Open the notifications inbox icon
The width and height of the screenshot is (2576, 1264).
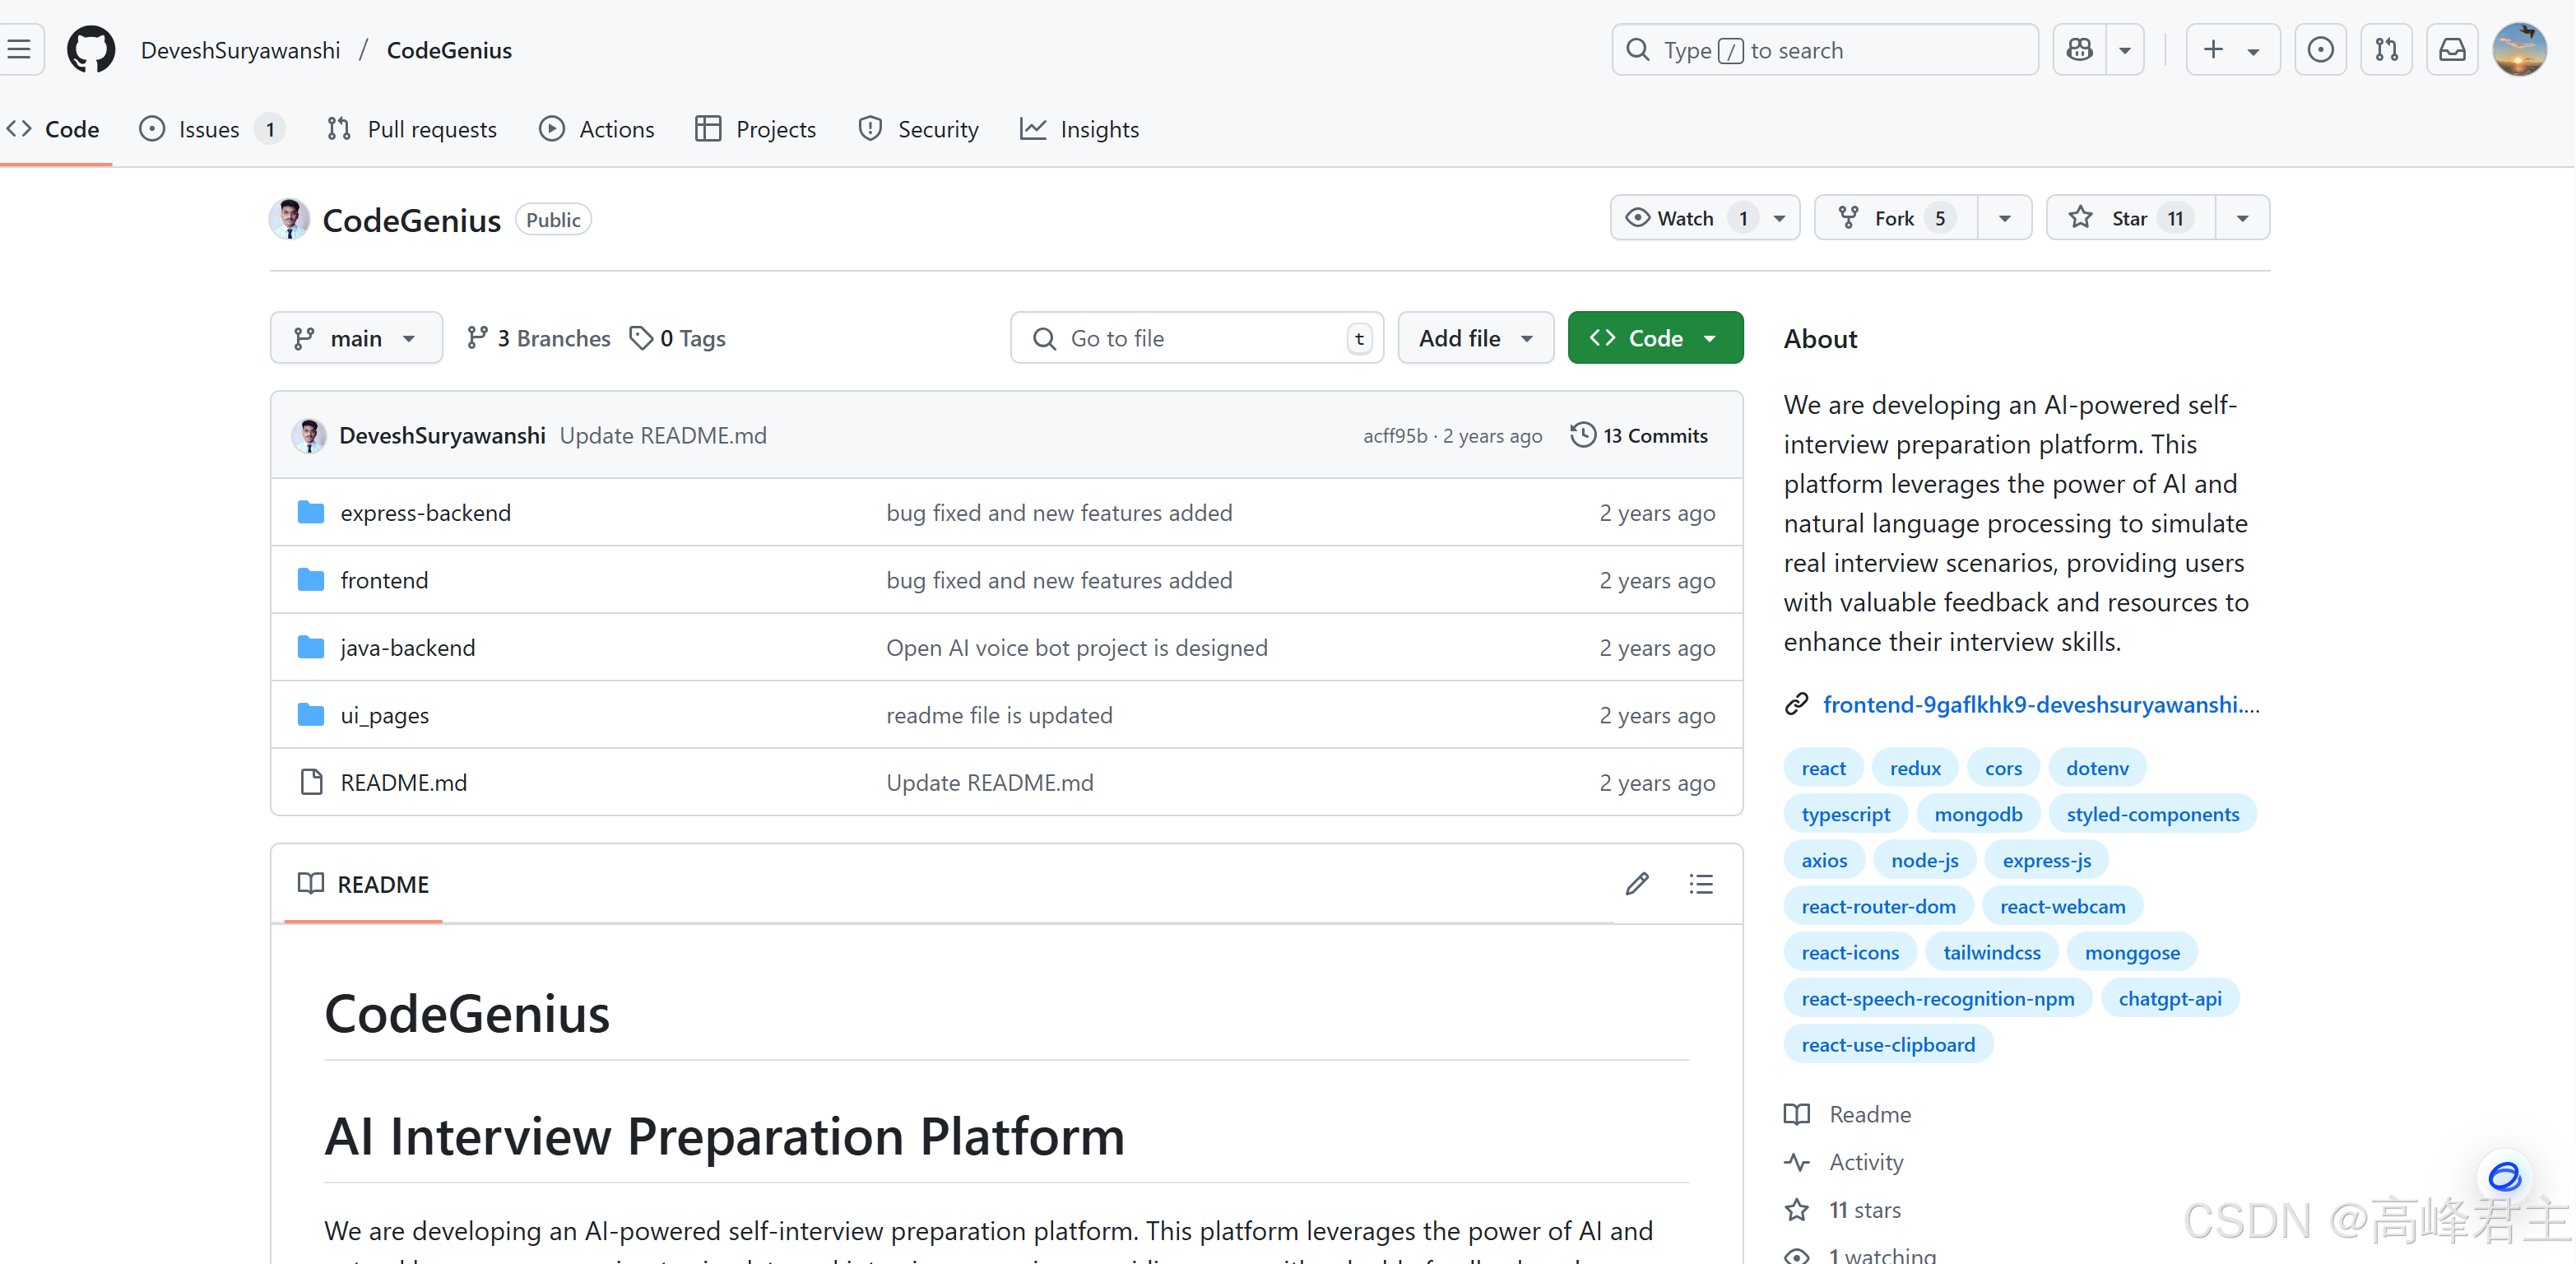click(x=2452, y=50)
